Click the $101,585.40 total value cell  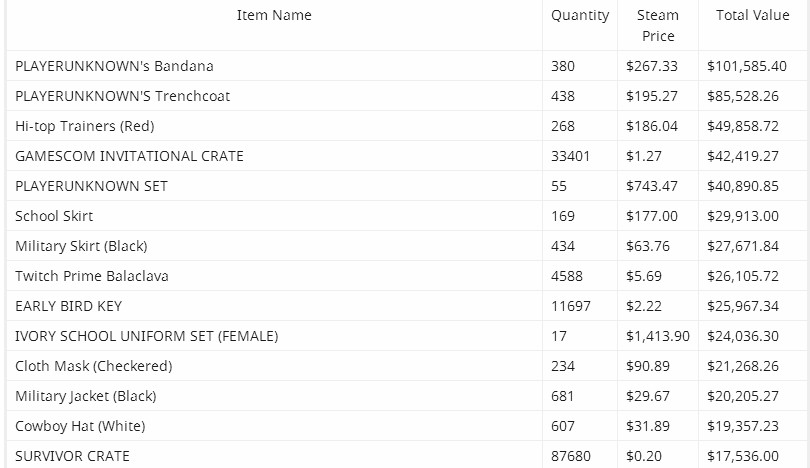click(x=746, y=66)
